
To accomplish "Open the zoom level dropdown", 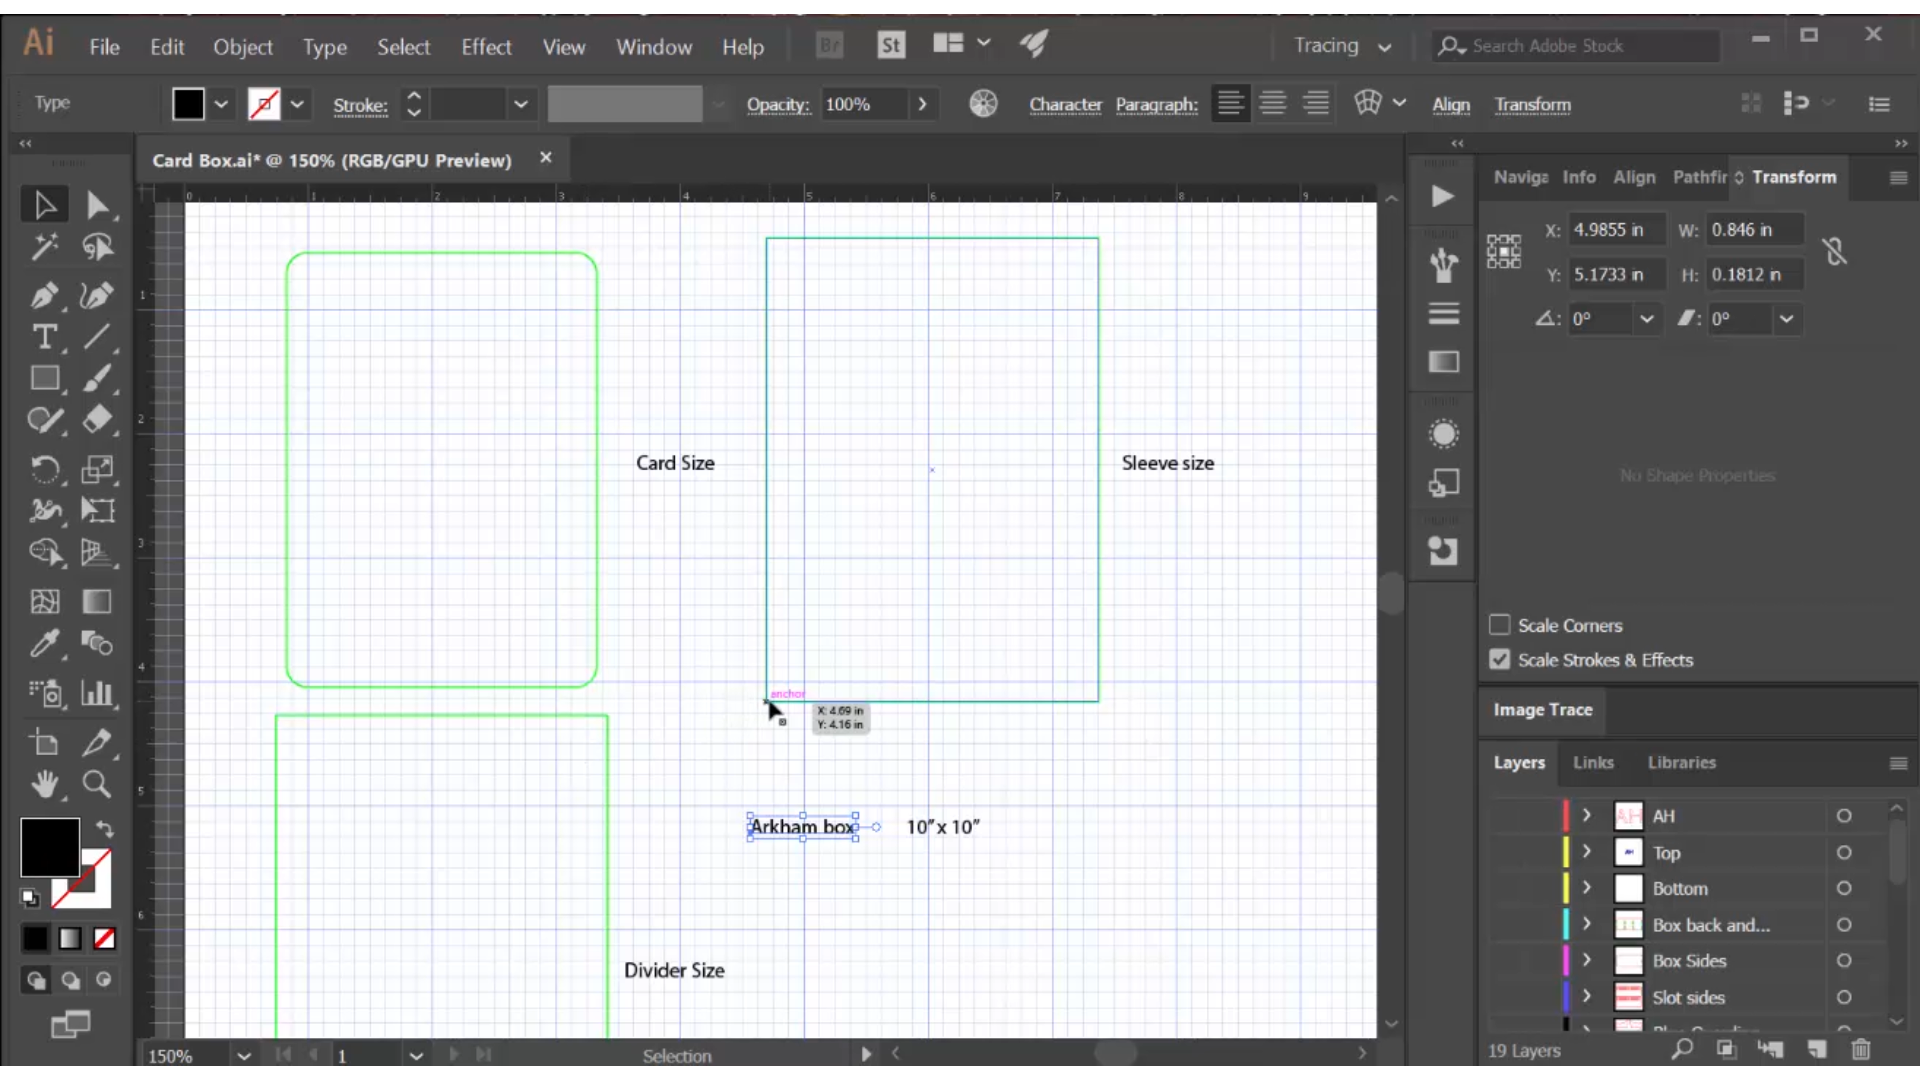I will click(244, 1055).
